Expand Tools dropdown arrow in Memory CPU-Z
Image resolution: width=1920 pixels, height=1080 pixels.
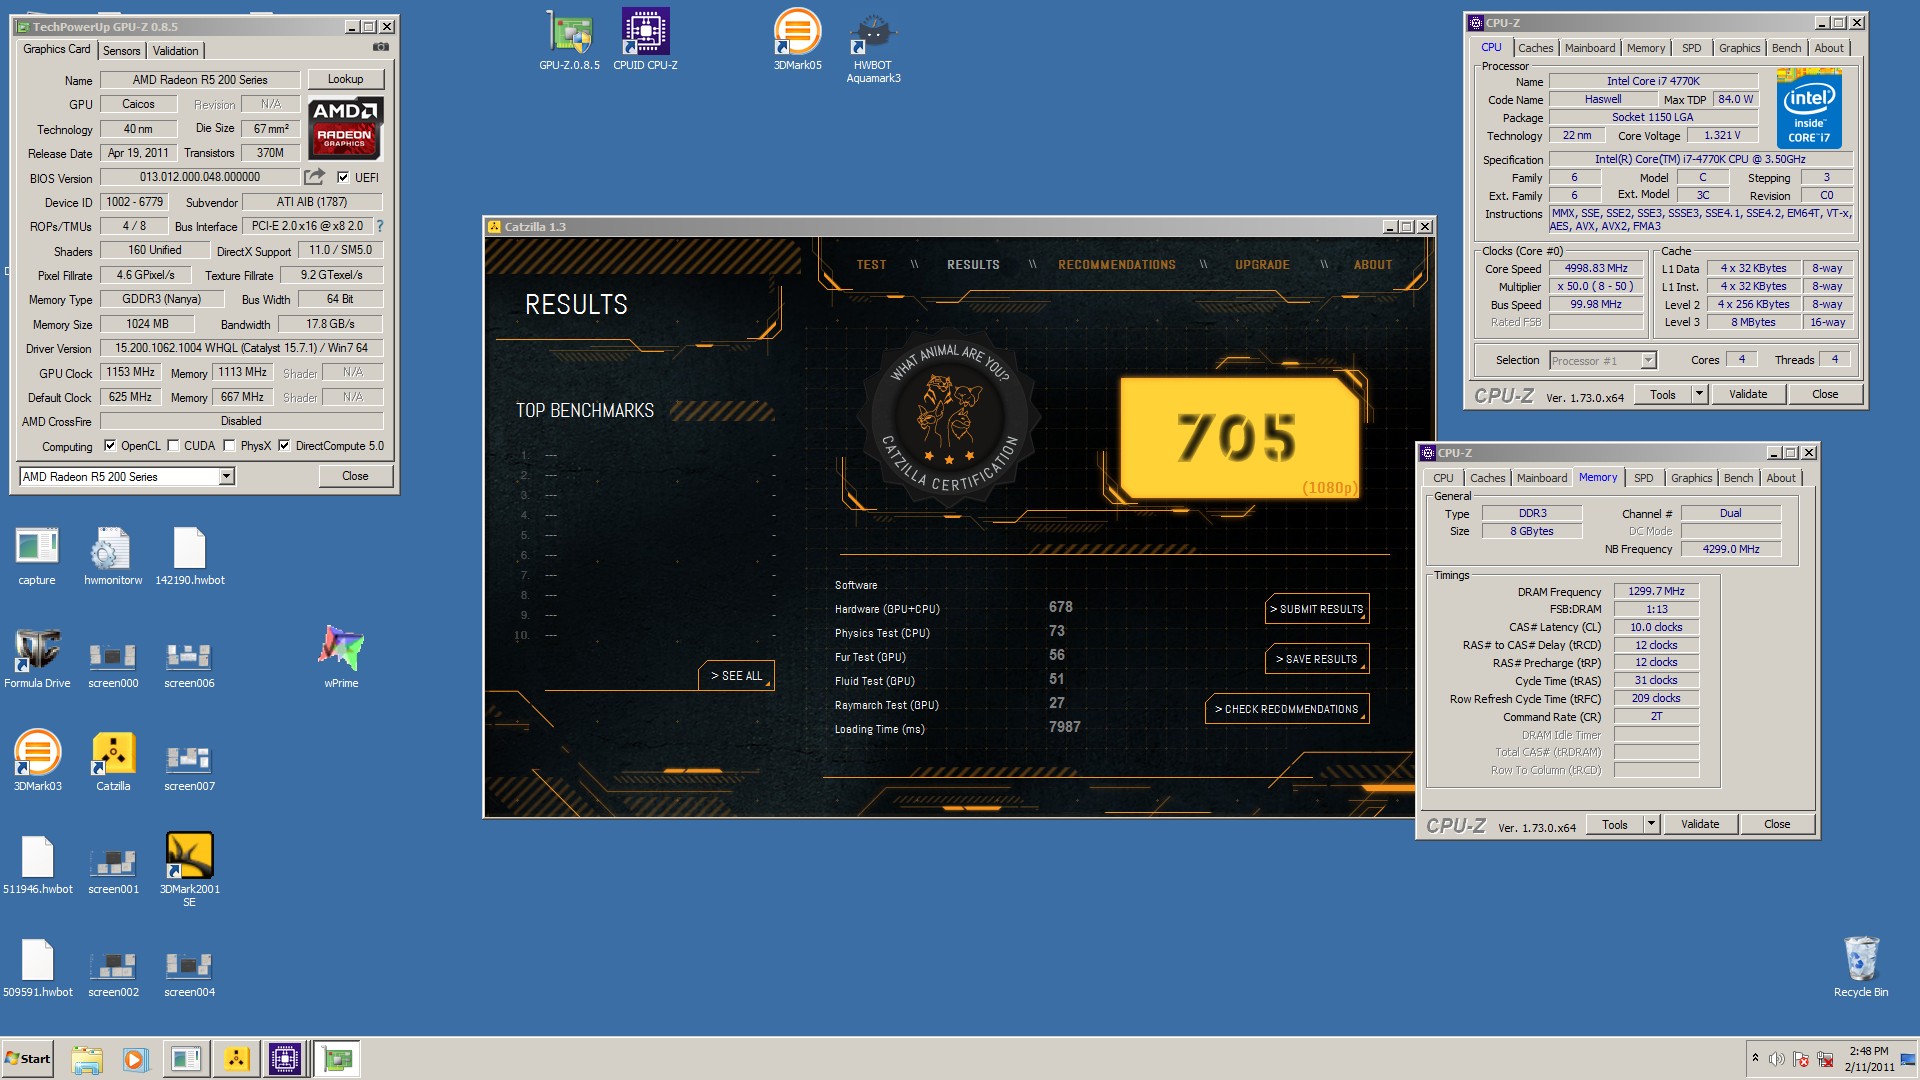pyautogui.click(x=1651, y=824)
